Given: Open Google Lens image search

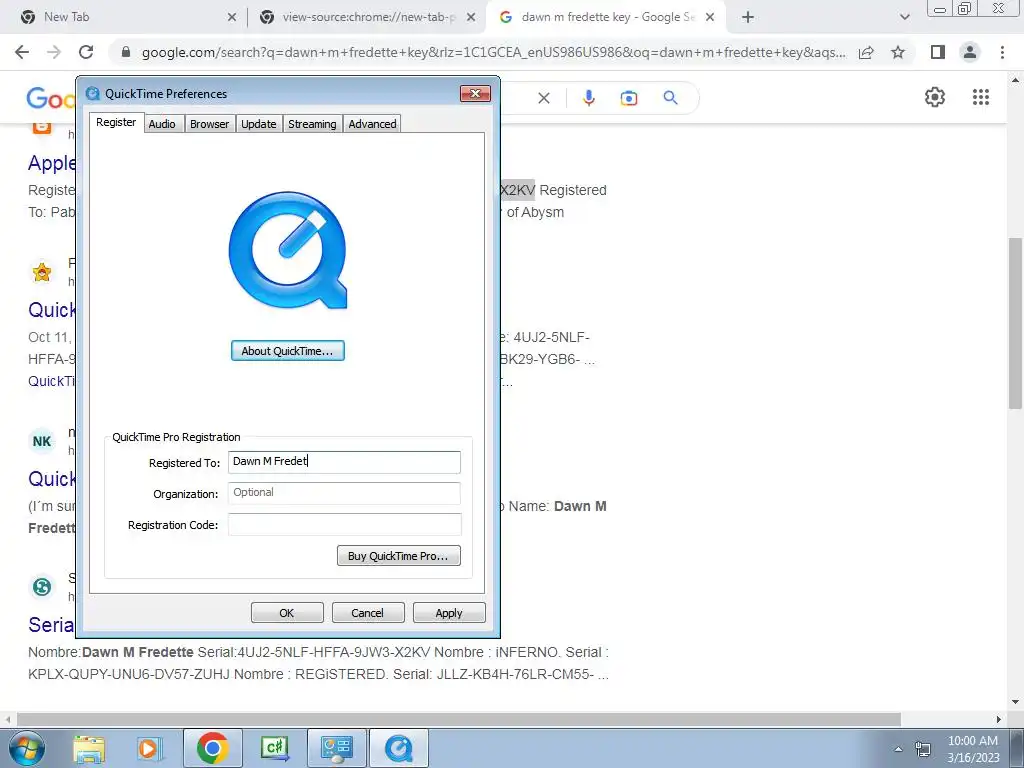Looking at the screenshot, I should 629,98.
